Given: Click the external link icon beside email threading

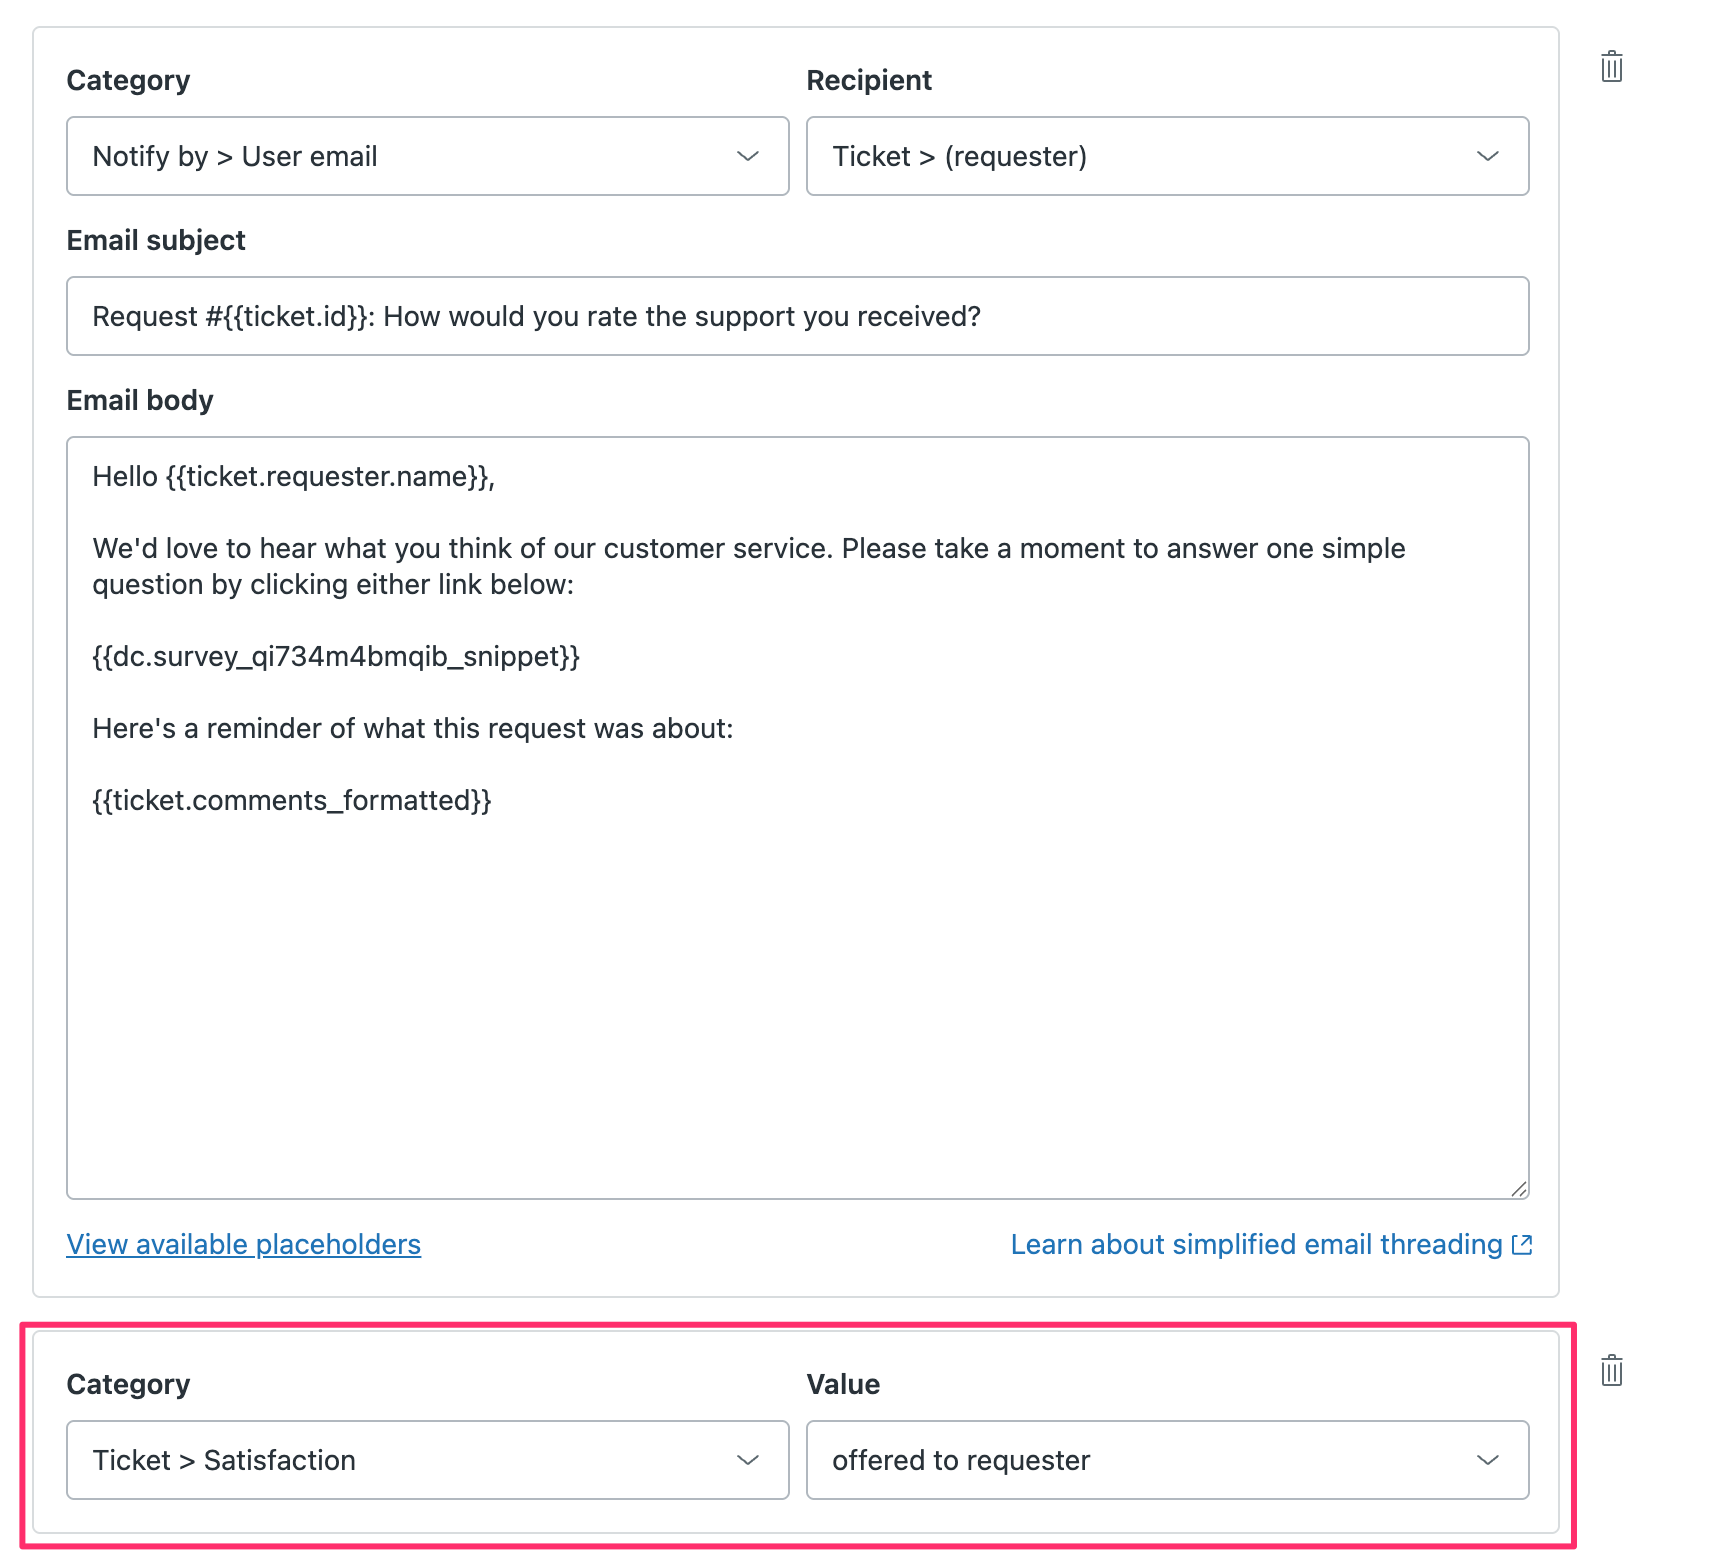Looking at the screenshot, I should 1522,1244.
